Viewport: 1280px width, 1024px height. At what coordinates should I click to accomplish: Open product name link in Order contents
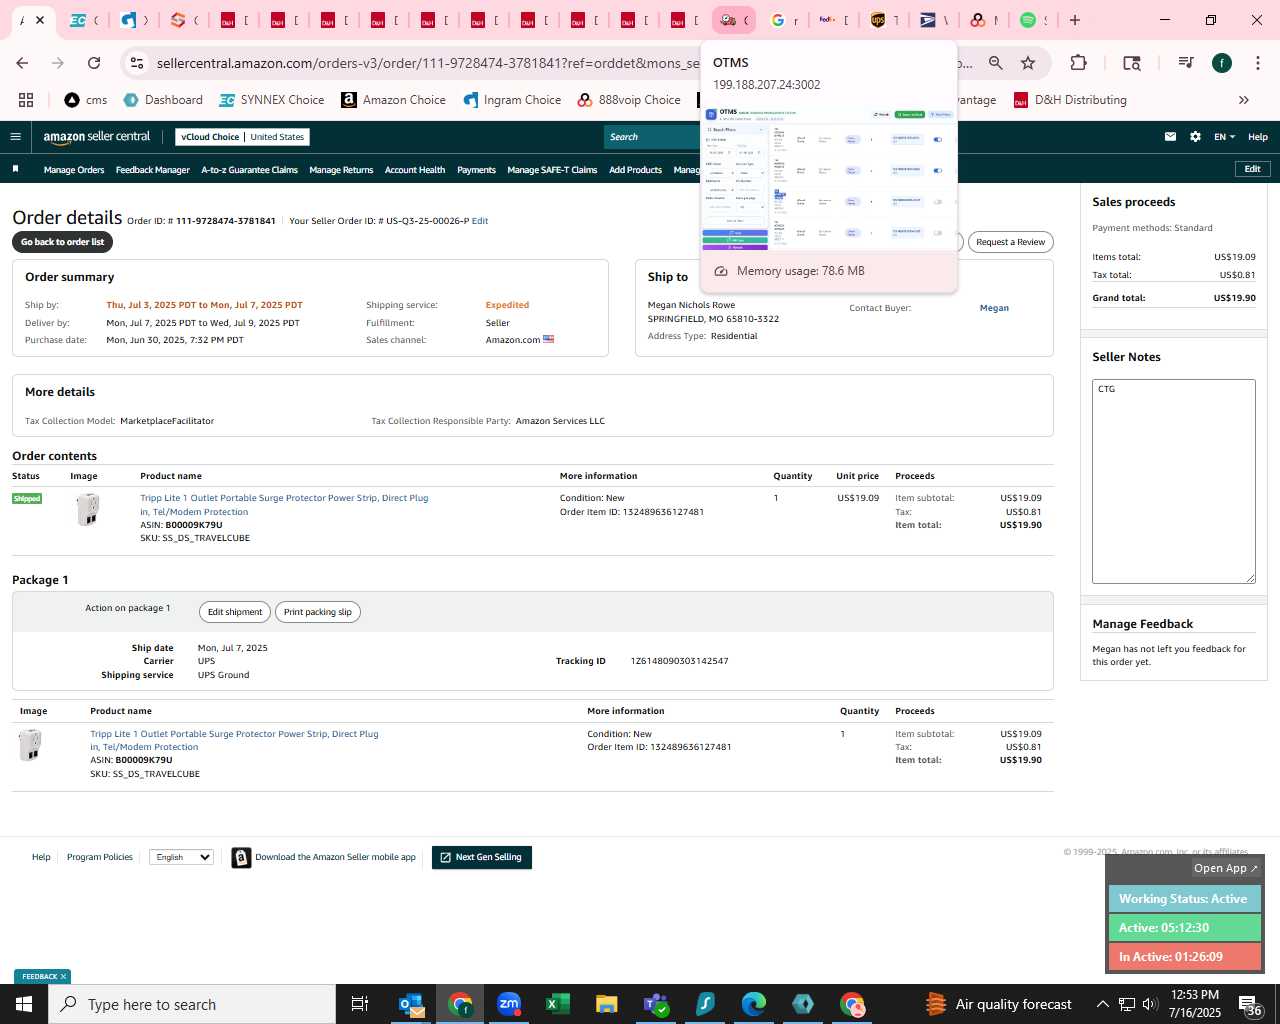click(x=284, y=505)
